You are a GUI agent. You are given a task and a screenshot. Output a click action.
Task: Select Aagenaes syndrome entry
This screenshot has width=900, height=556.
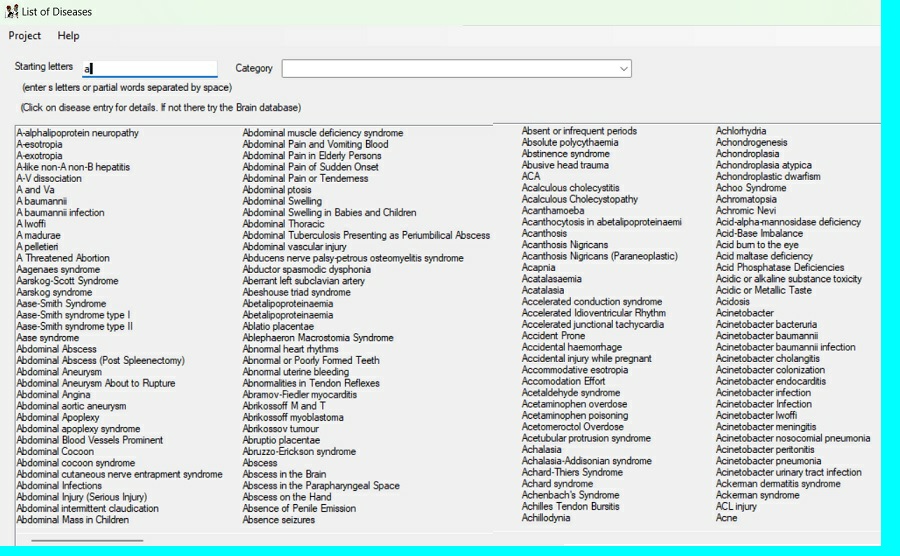(58, 270)
